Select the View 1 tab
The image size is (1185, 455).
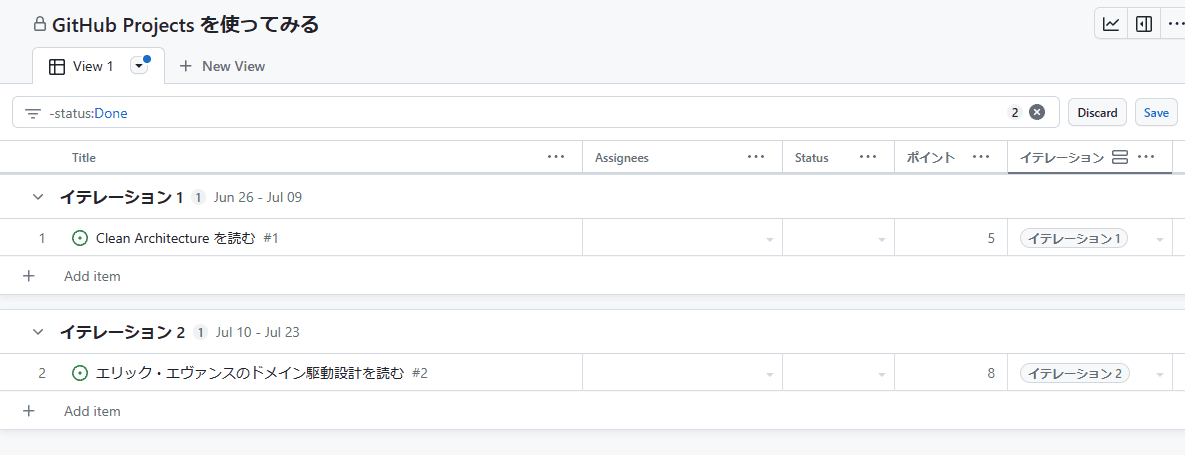coord(84,66)
